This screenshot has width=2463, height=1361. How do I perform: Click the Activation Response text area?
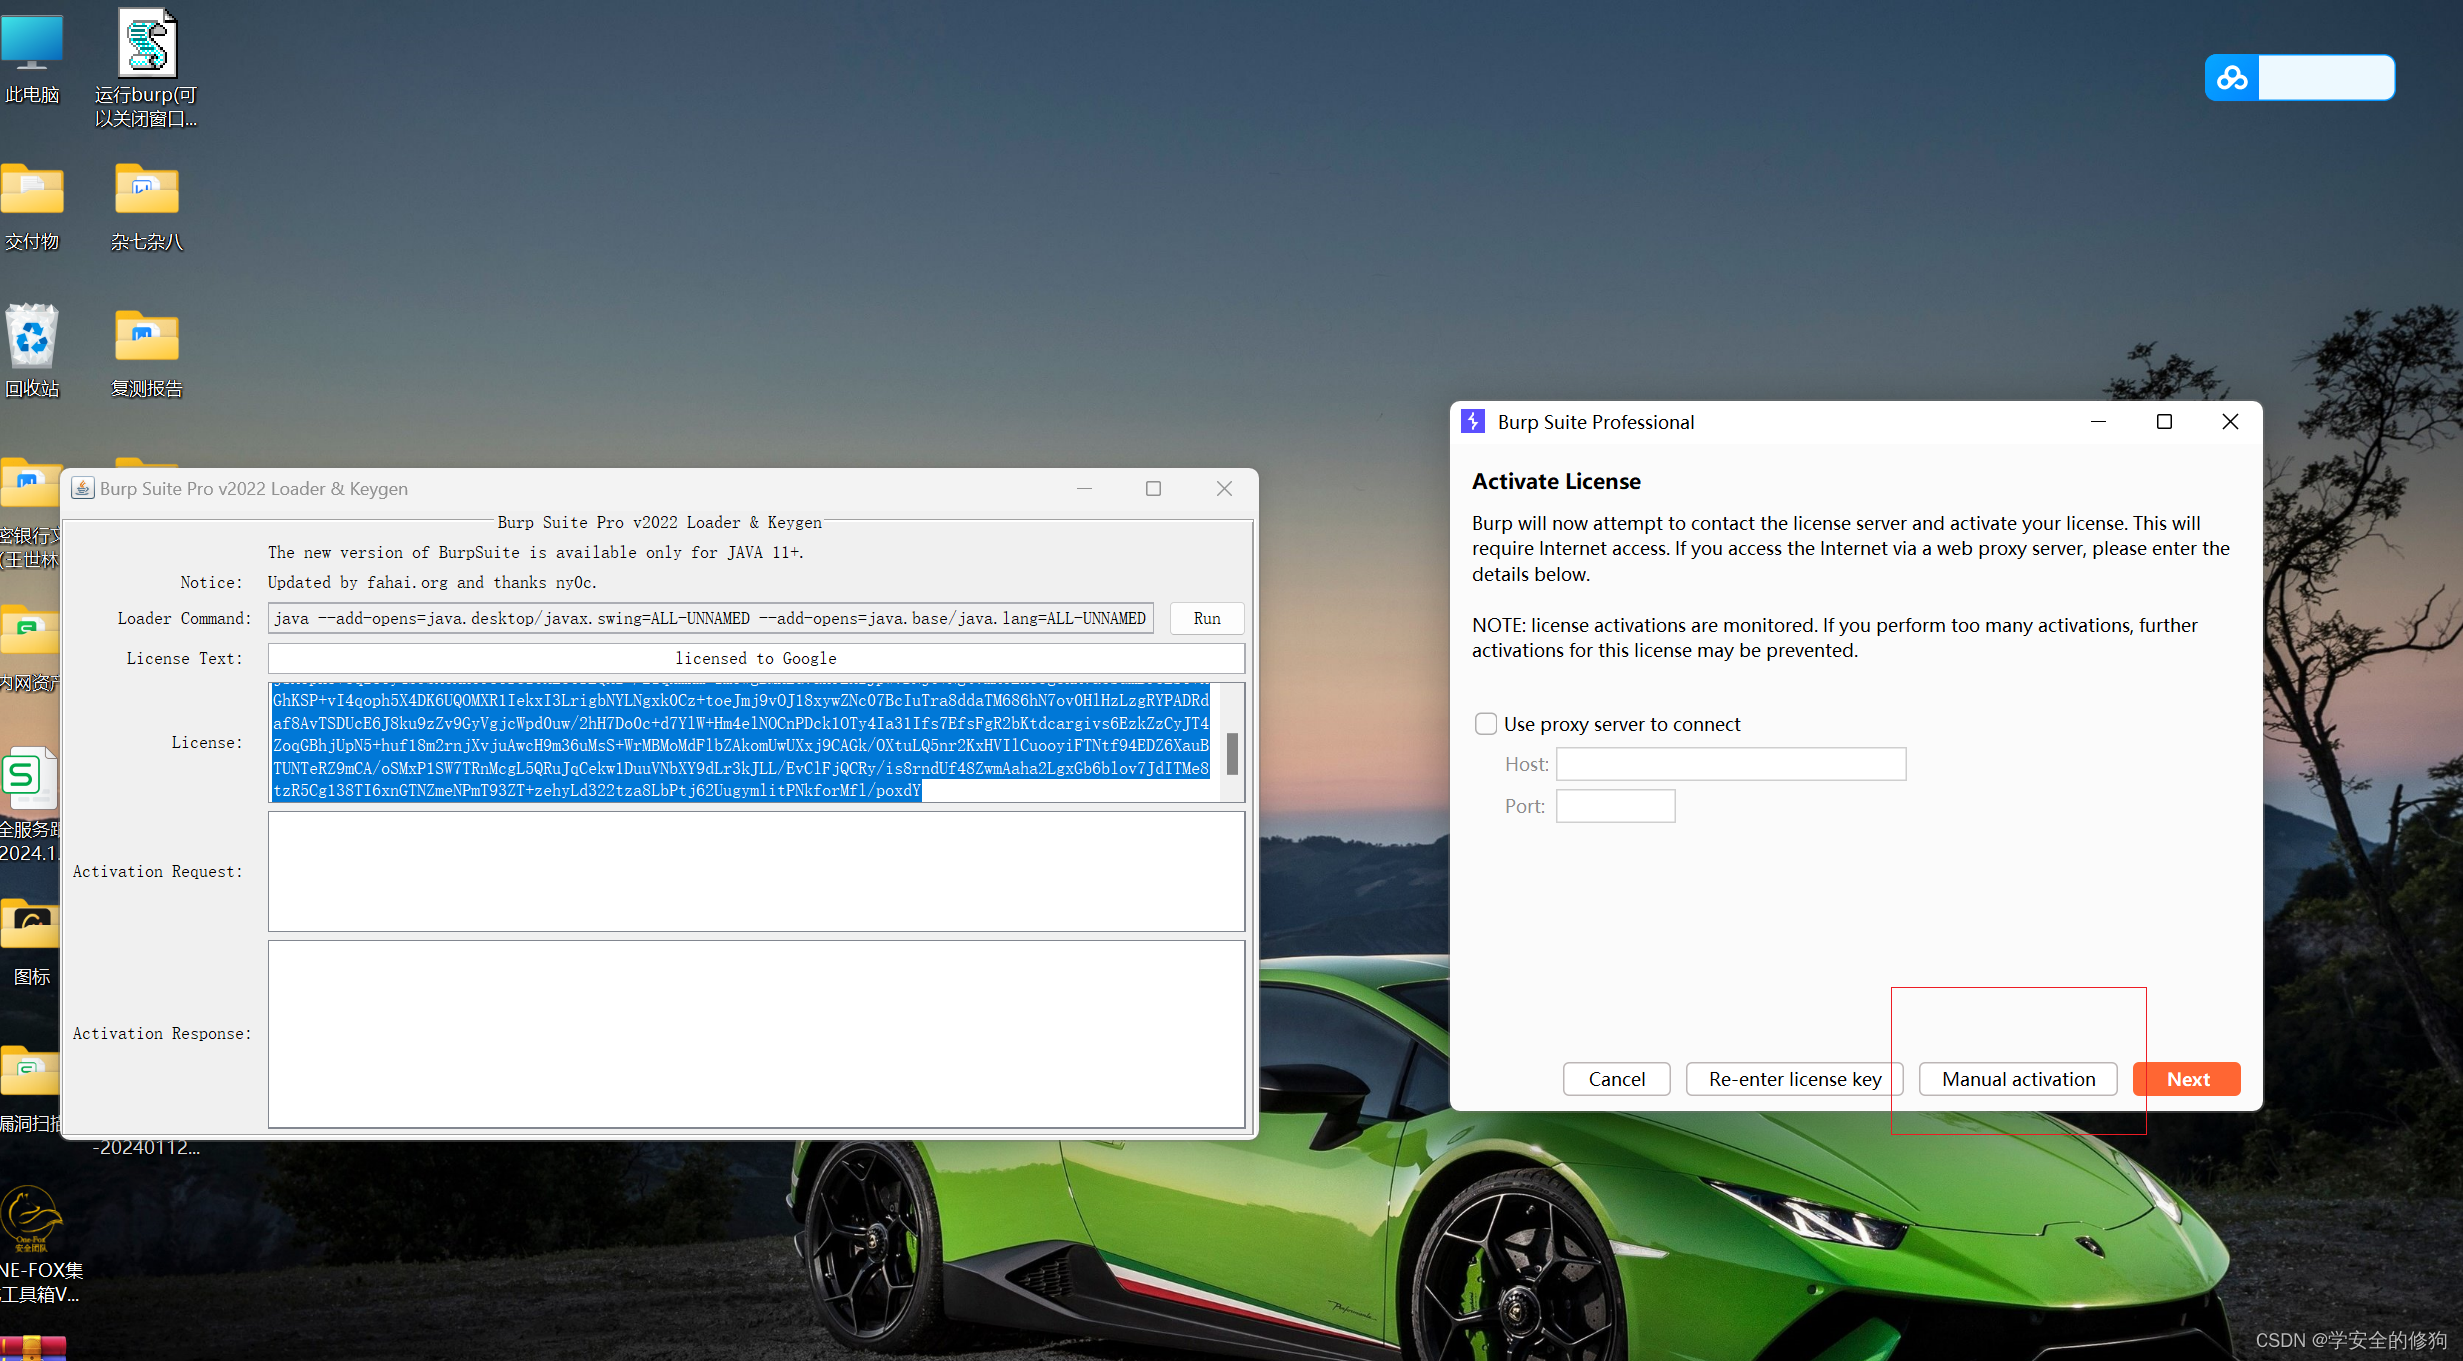point(756,1033)
